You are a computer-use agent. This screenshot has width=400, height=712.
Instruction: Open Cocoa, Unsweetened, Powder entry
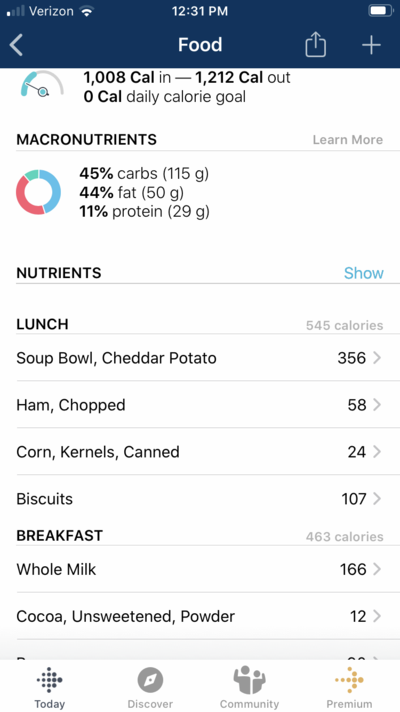click(x=200, y=616)
